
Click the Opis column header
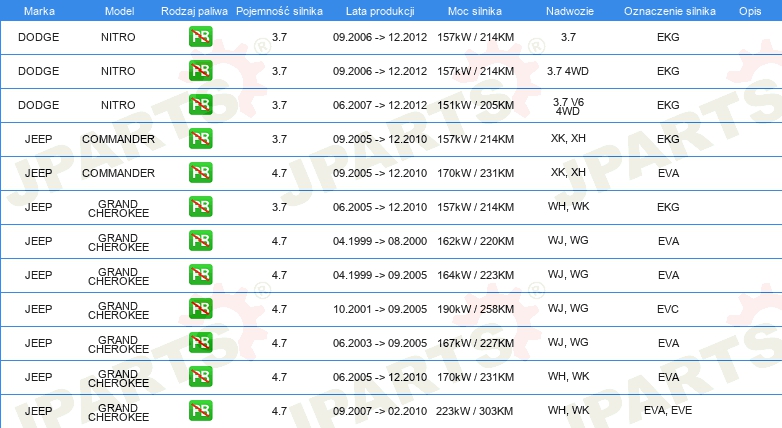click(750, 11)
